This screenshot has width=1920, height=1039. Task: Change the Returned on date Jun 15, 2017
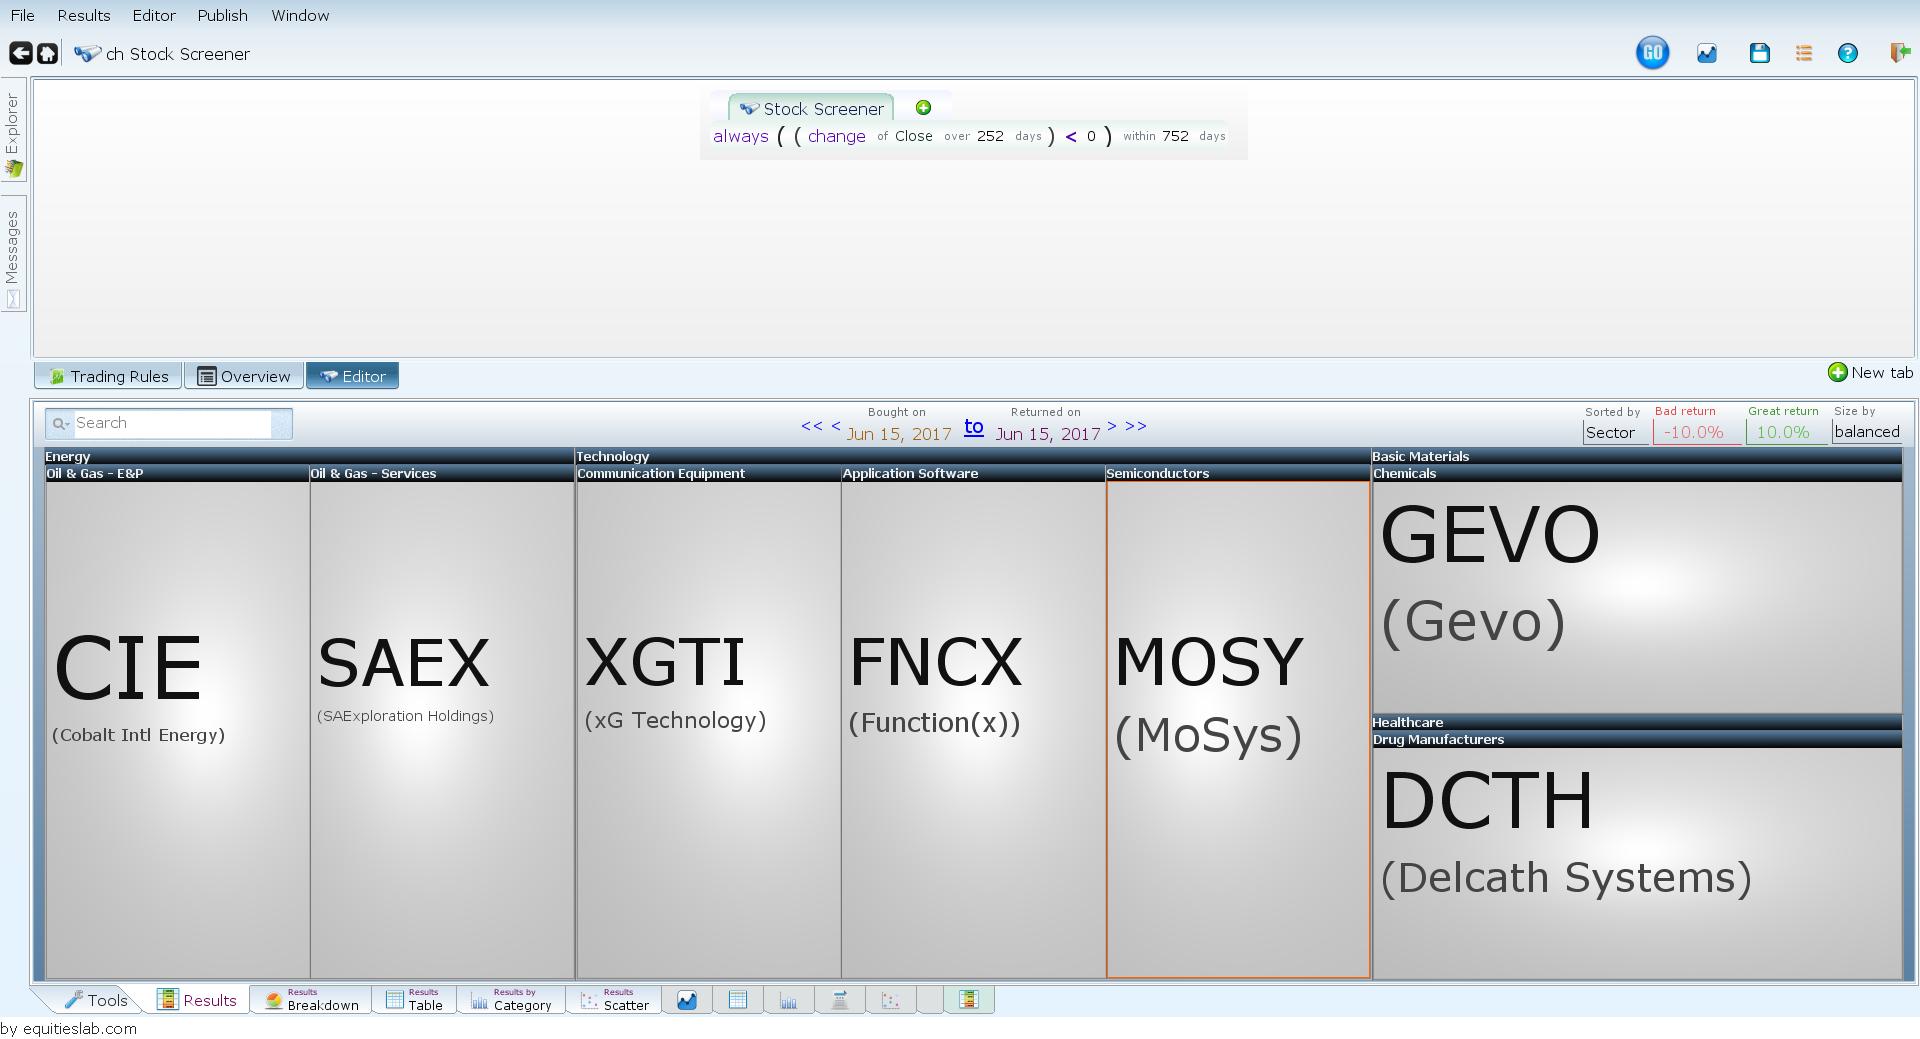click(1048, 434)
